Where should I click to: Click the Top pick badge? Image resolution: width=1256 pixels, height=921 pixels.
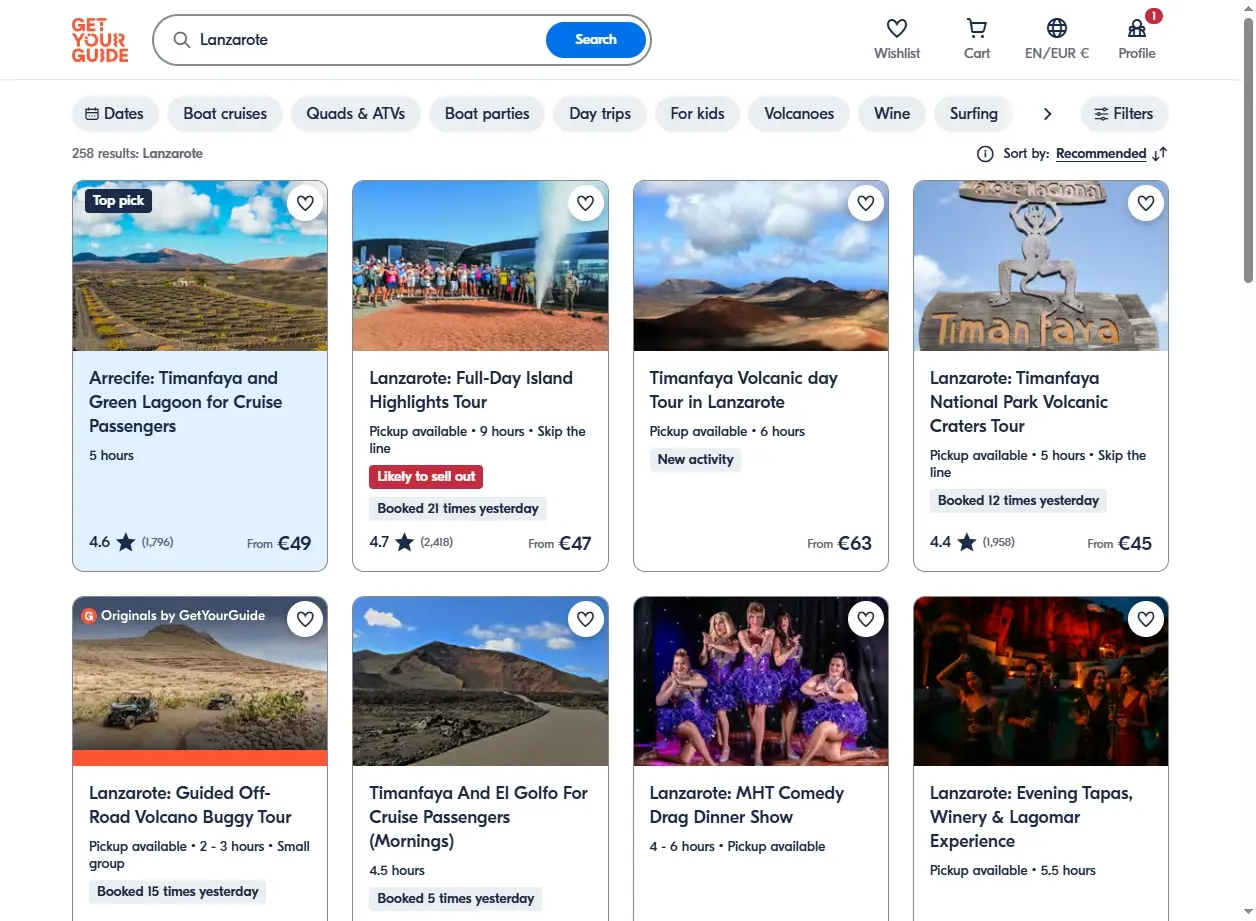(118, 201)
